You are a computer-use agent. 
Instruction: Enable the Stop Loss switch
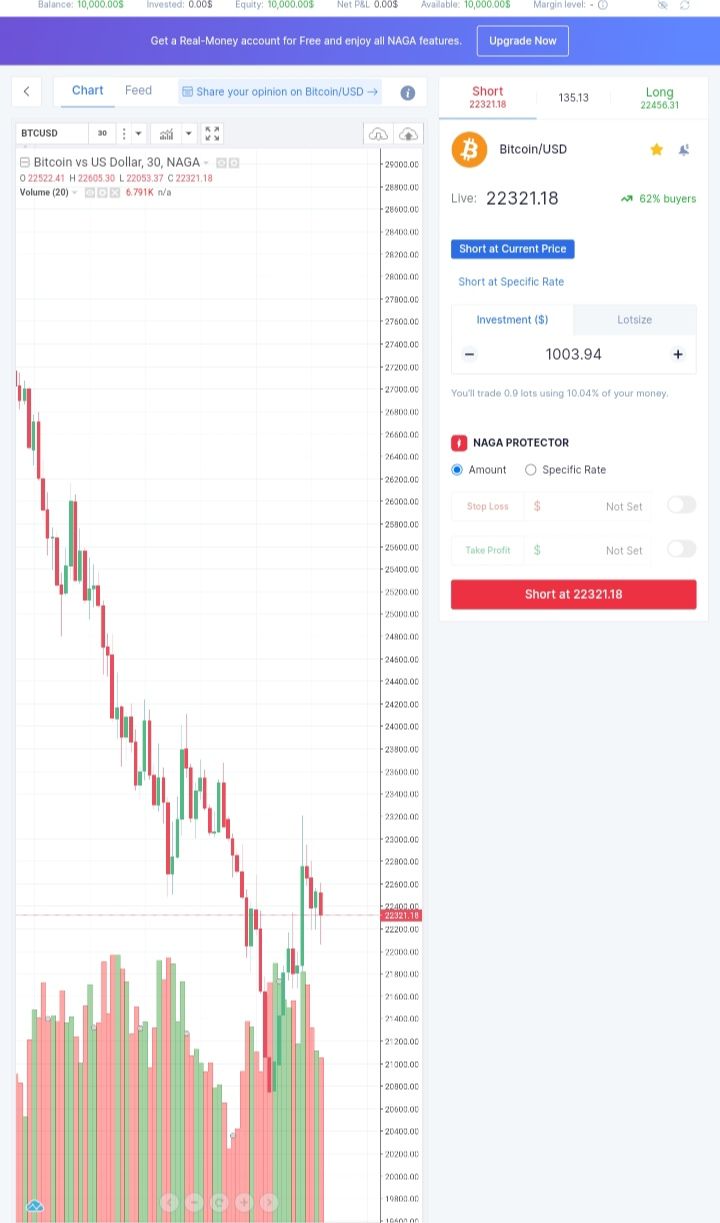point(681,505)
